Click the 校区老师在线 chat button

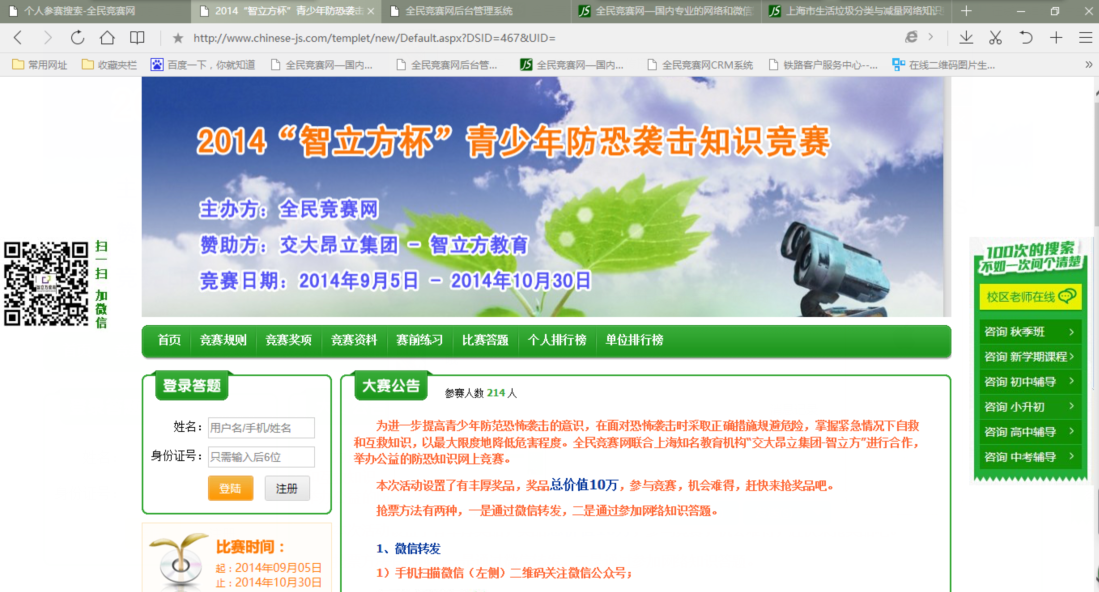coord(1030,297)
